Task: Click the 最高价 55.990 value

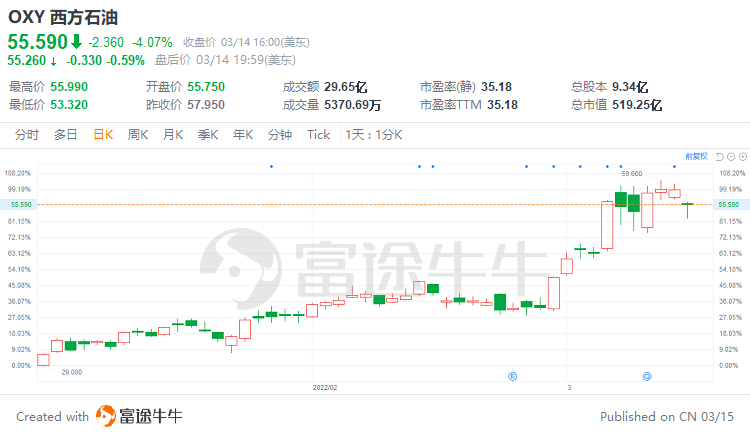Action: 69,87
